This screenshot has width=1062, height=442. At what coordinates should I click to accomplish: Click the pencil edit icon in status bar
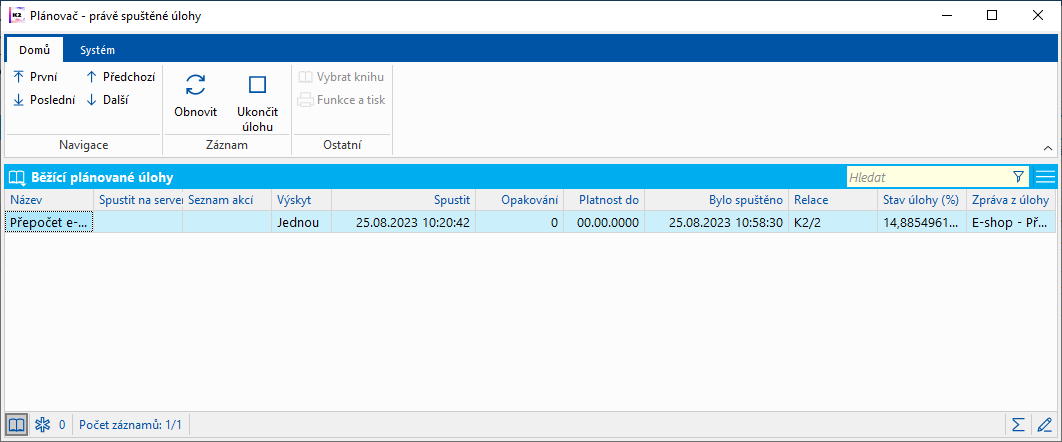coord(1044,425)
